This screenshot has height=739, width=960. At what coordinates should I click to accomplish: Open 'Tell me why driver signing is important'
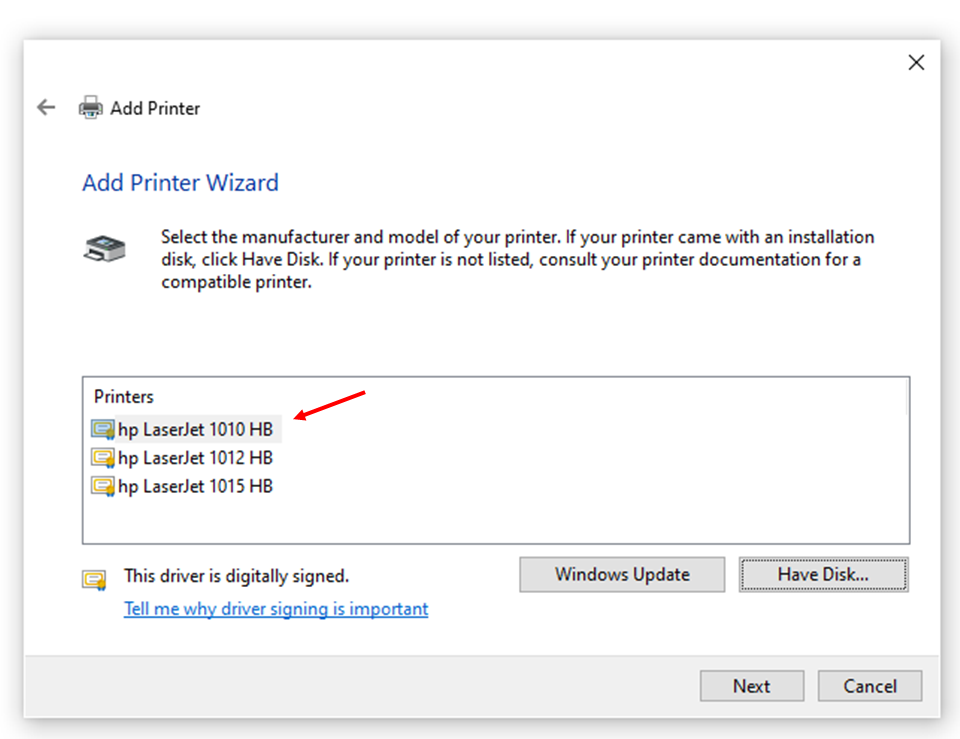coord(276,609)
